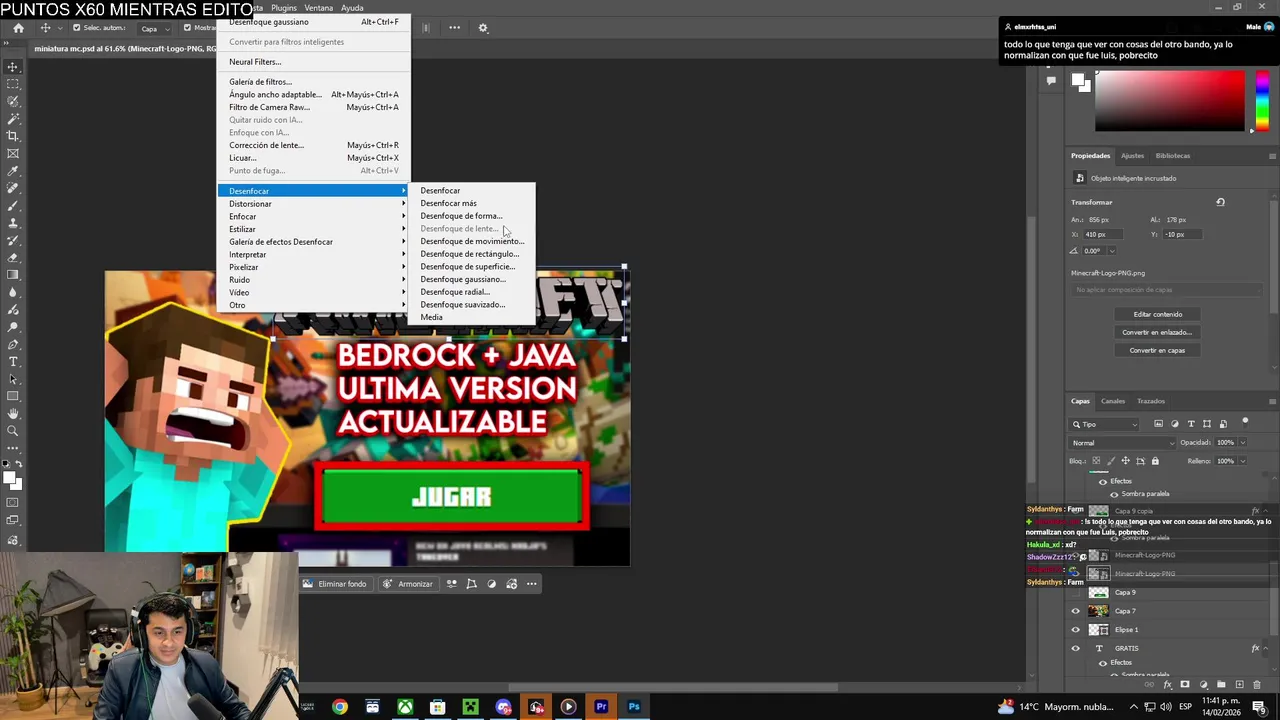Select the Frame tool
This screenshot has width=1280, height=720.
pos(13,153)
